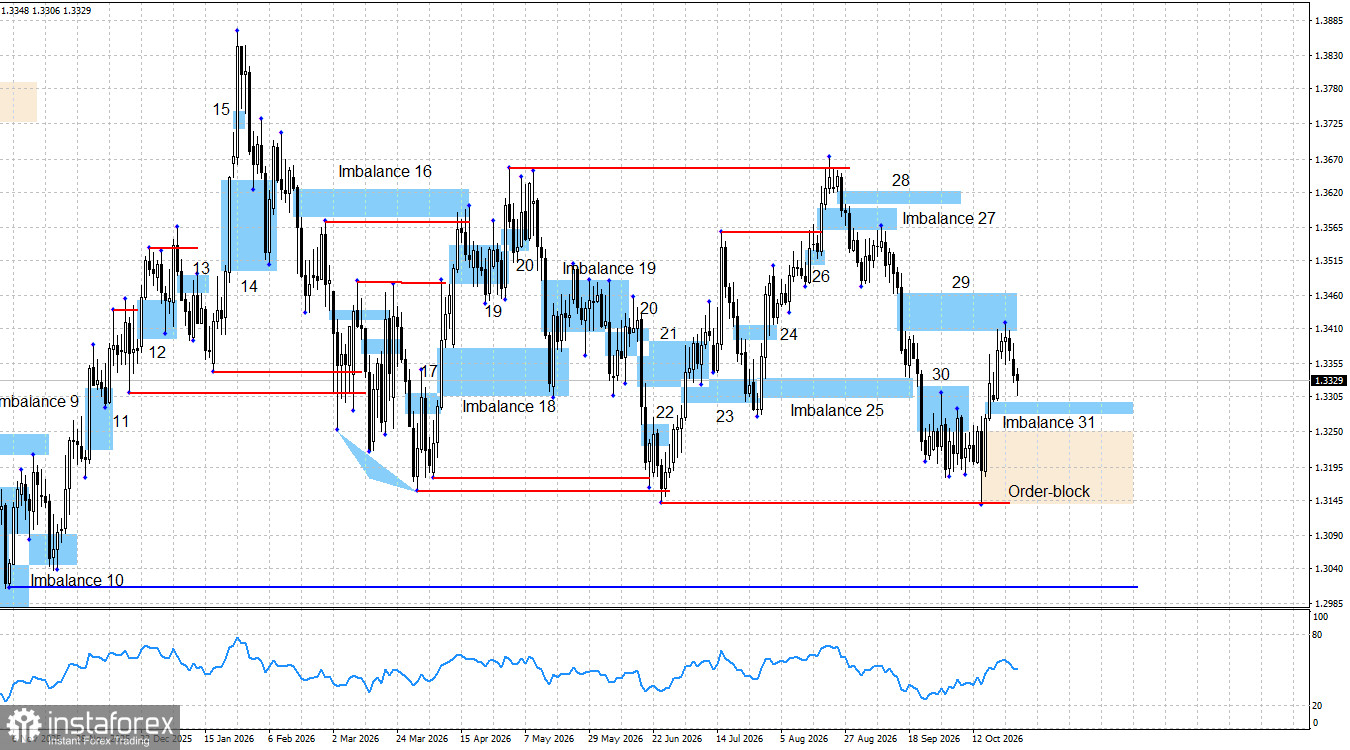Click the indicator scale value 100
This screenshot has width=1350, height=750.
click(x=1320, y=618)
